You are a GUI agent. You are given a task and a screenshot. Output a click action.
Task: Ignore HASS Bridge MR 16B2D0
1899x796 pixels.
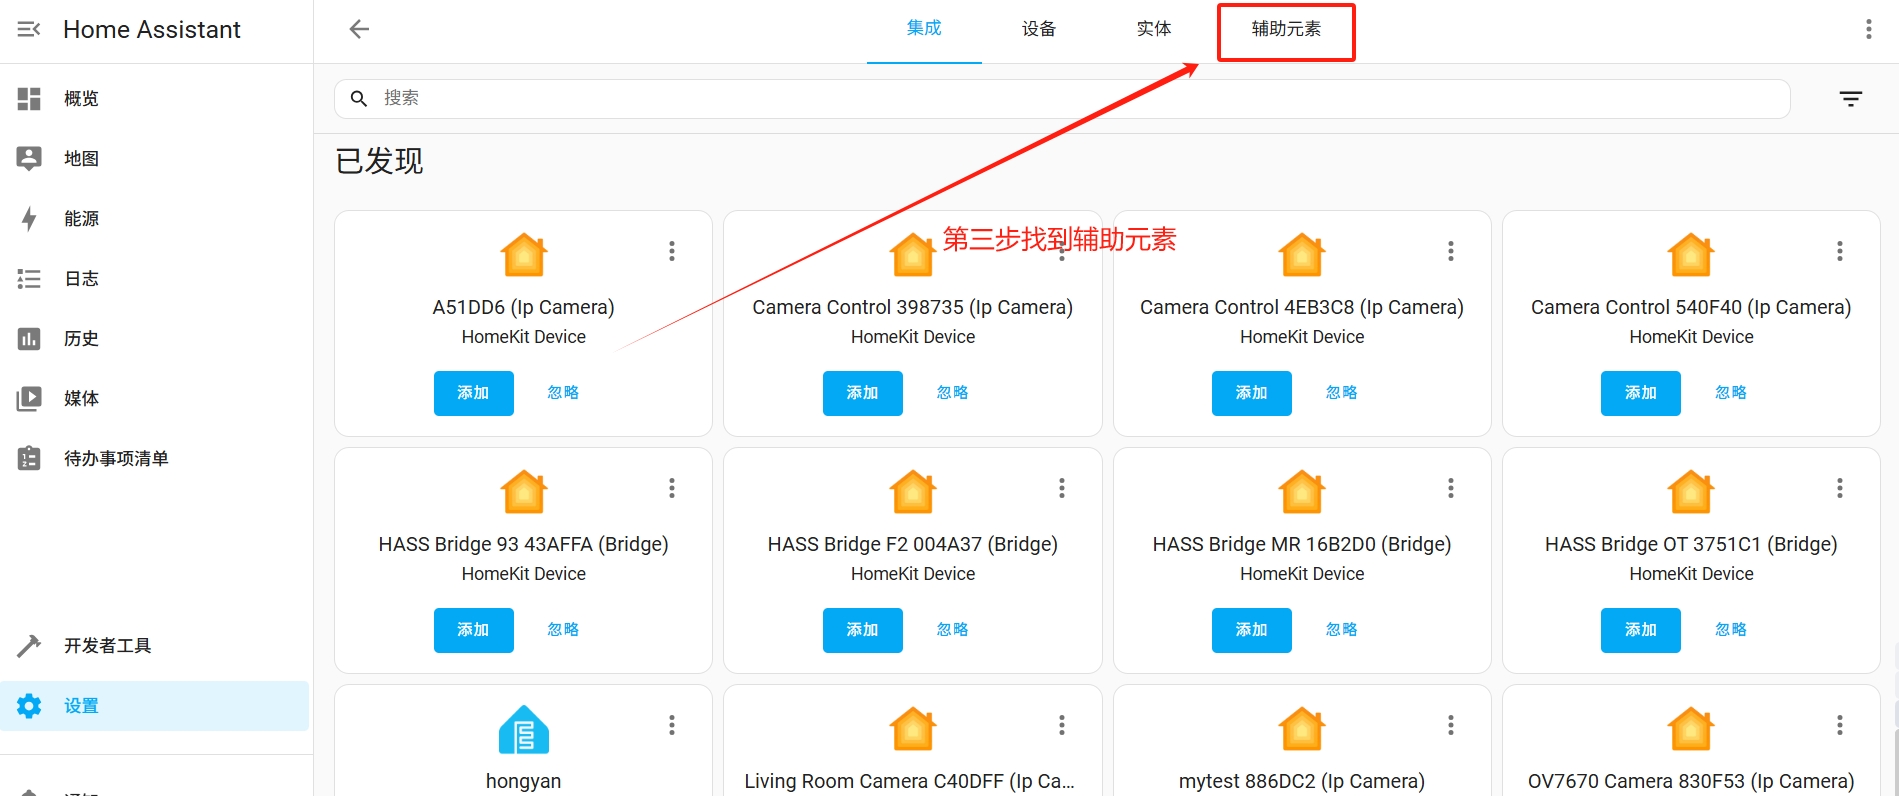pos(1341,630)
